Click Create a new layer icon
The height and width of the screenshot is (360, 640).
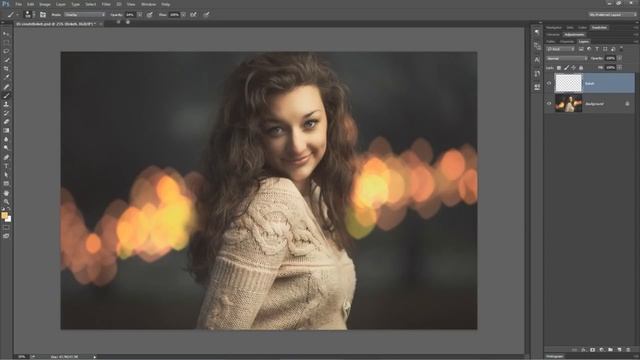pos(620,350)
